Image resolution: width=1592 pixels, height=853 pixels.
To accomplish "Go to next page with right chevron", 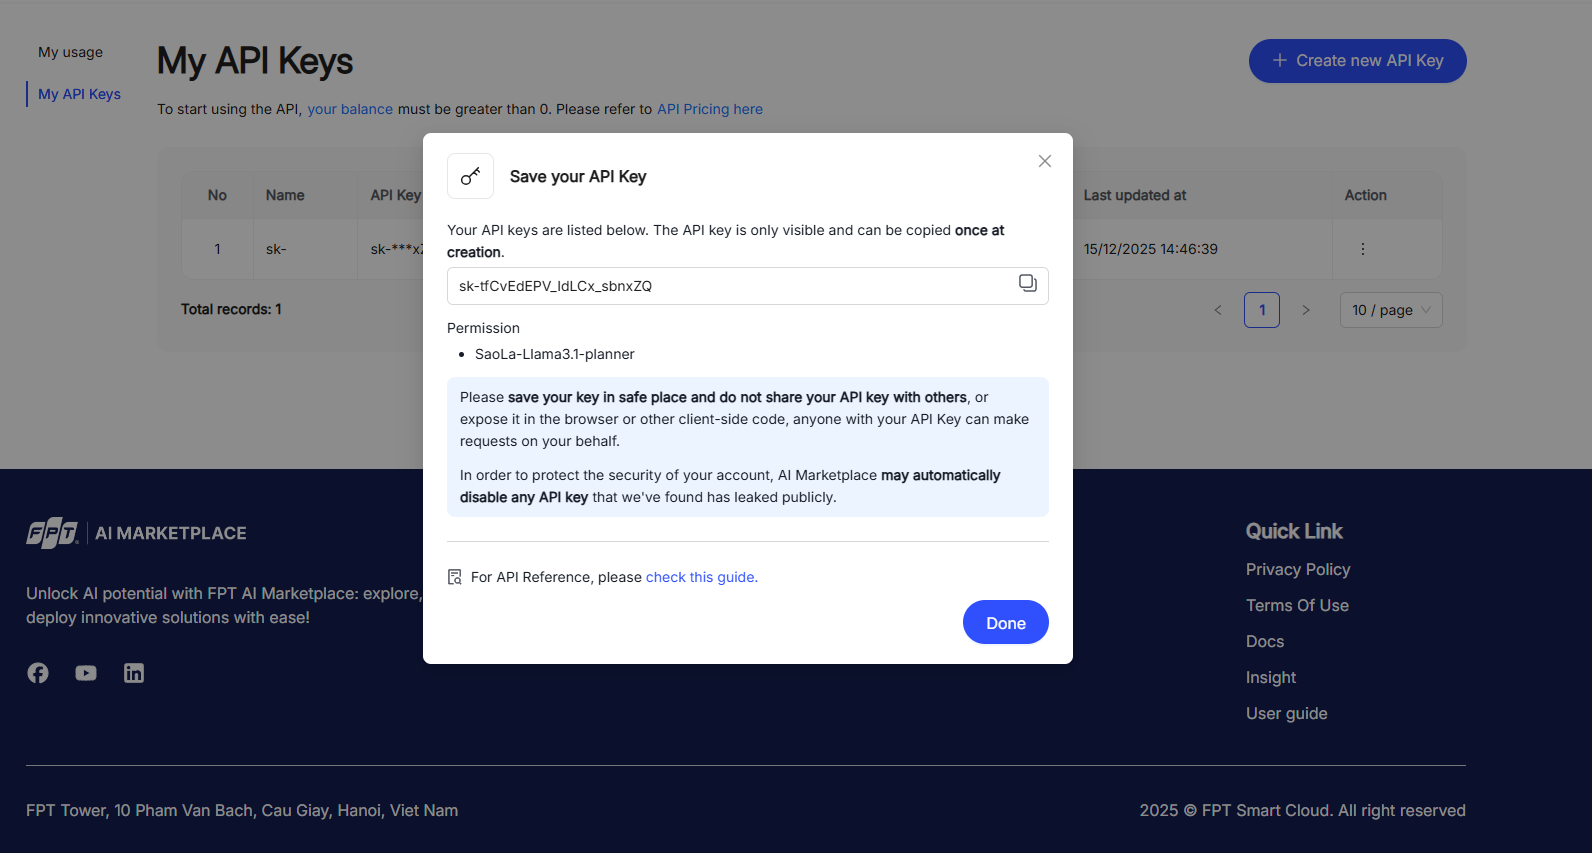I will click(1305, 310).
